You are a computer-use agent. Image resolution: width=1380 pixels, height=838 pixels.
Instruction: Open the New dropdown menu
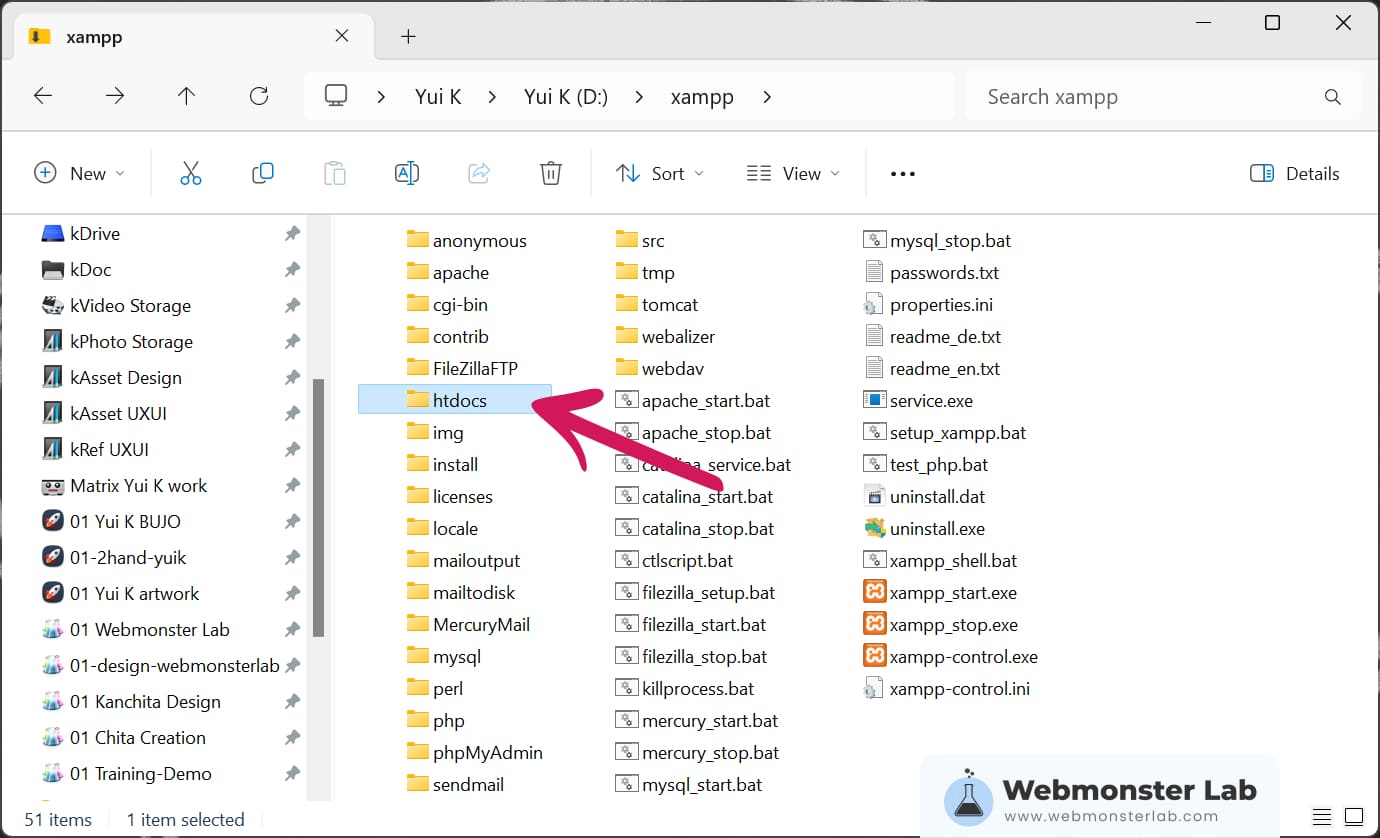pyautogui.click(x=80, y=173)
